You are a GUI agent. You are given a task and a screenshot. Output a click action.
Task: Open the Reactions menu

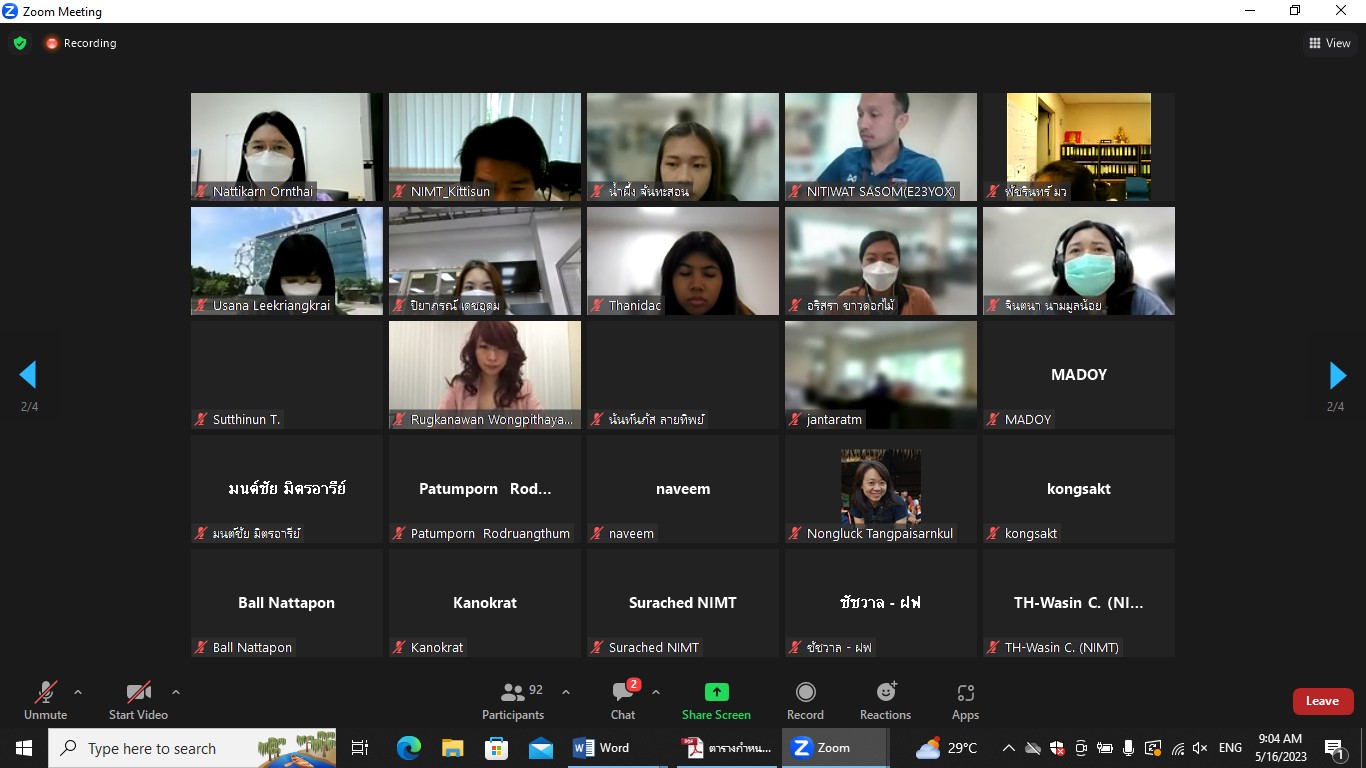(x=885, y=700)
